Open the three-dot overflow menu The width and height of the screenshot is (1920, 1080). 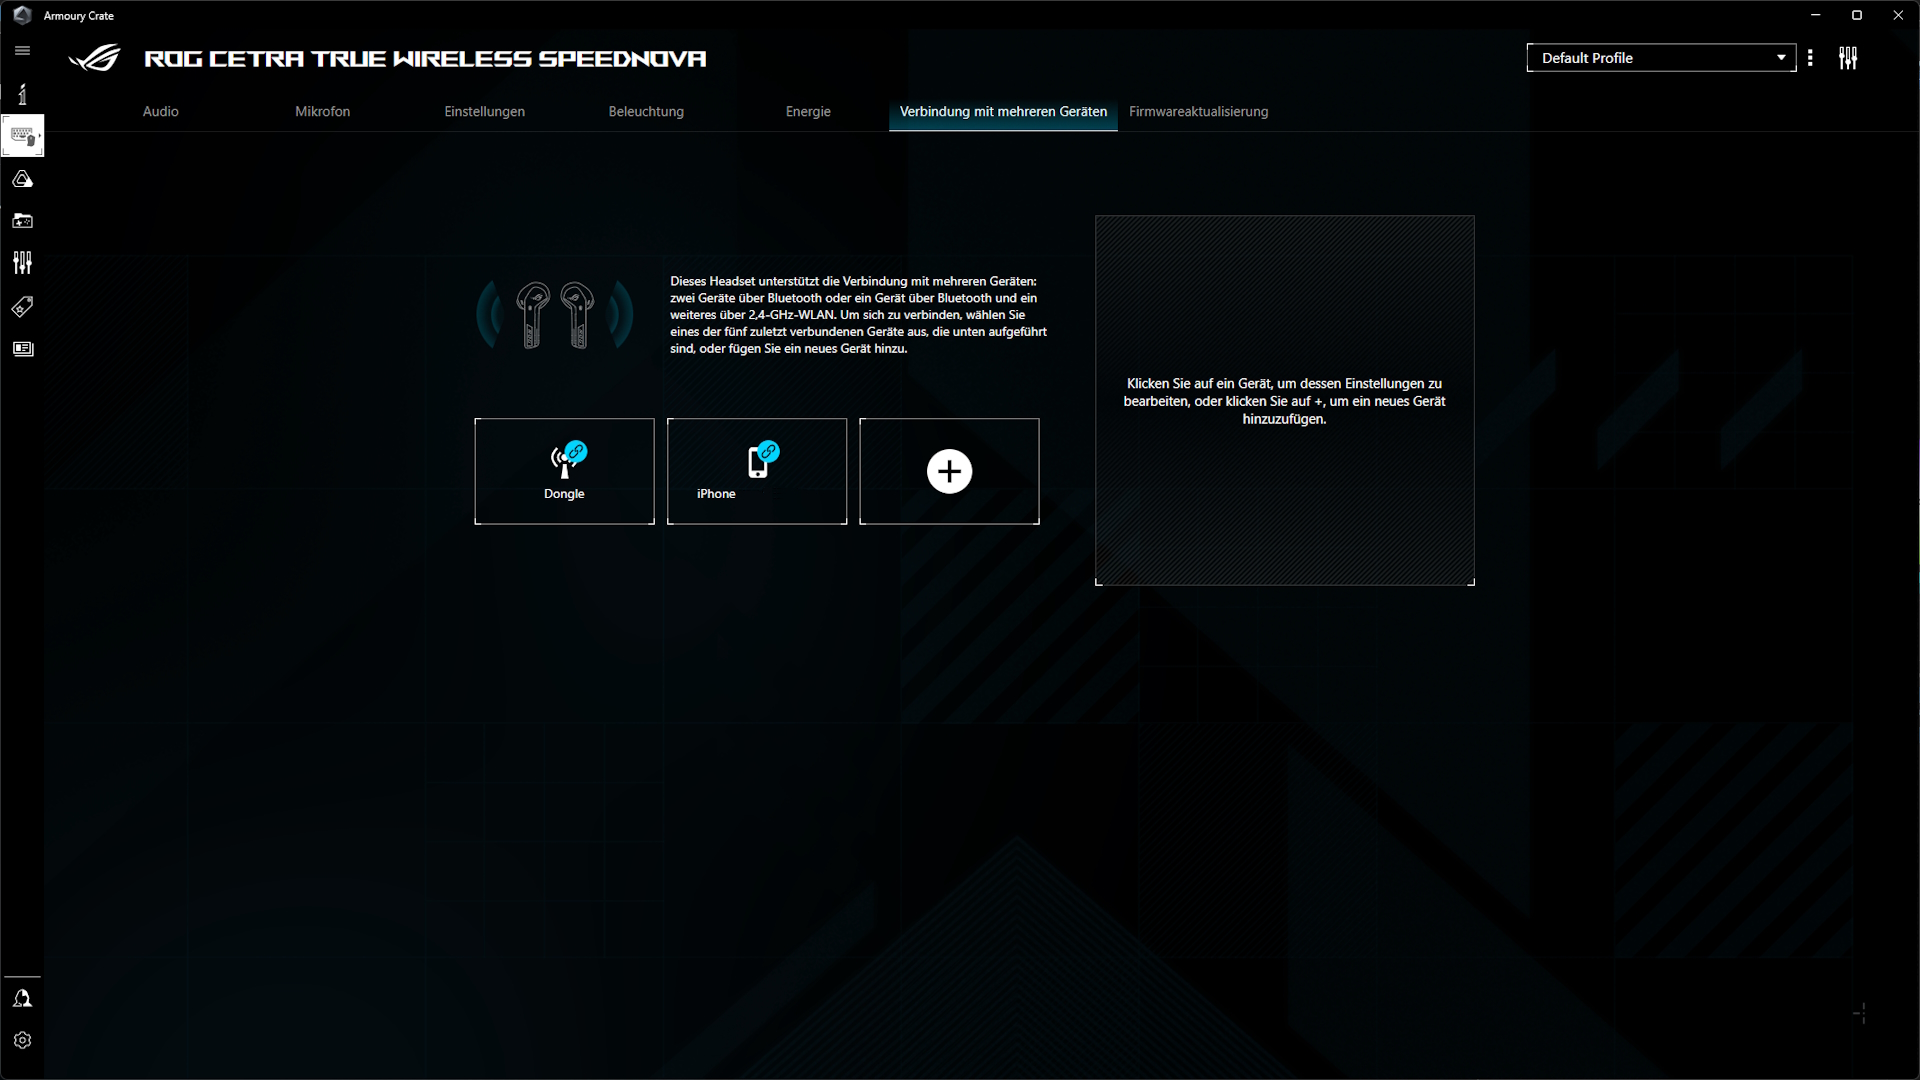click(1810, 57)
